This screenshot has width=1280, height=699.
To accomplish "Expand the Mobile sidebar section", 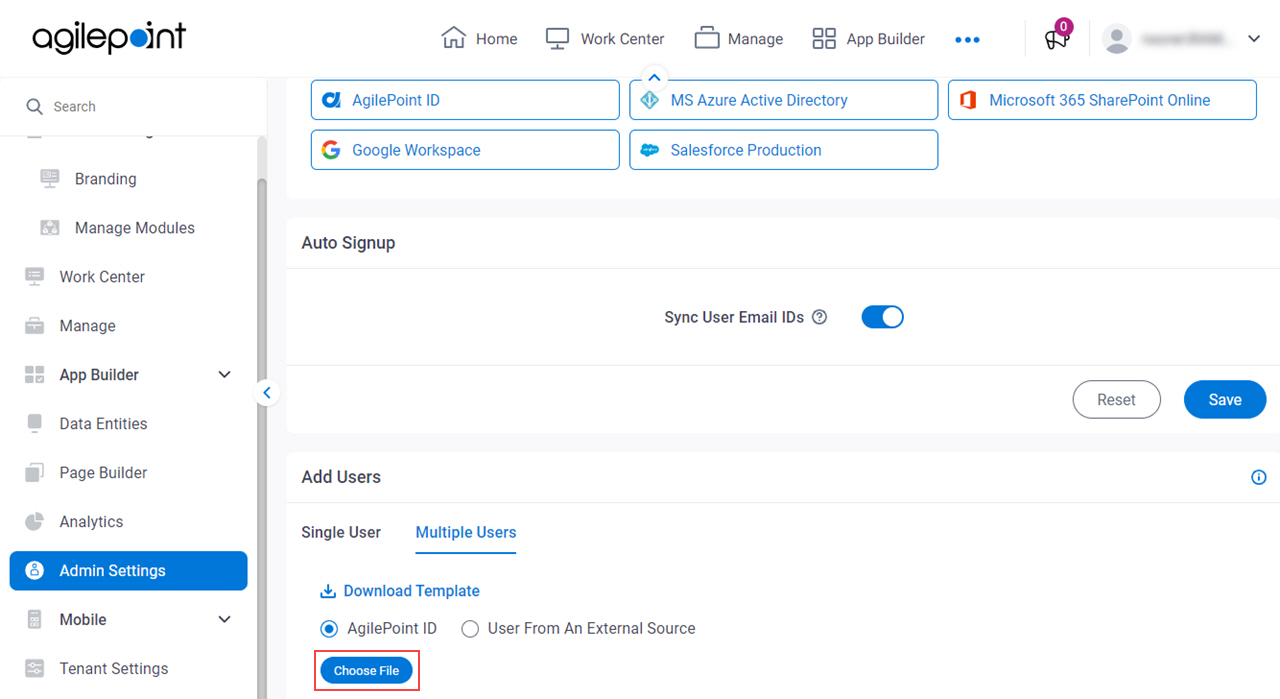I will pyautogui.click(x=224, y=620).
